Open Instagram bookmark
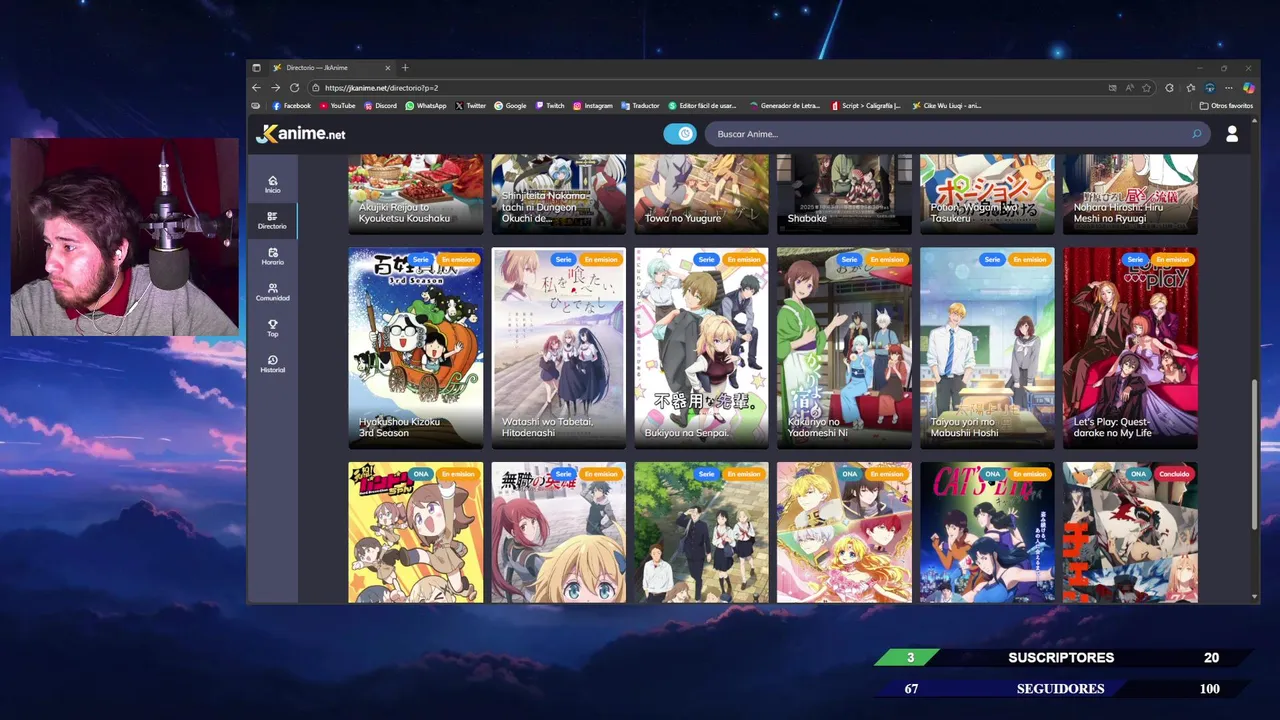1280x720 pixels. (x=592, y=106)
